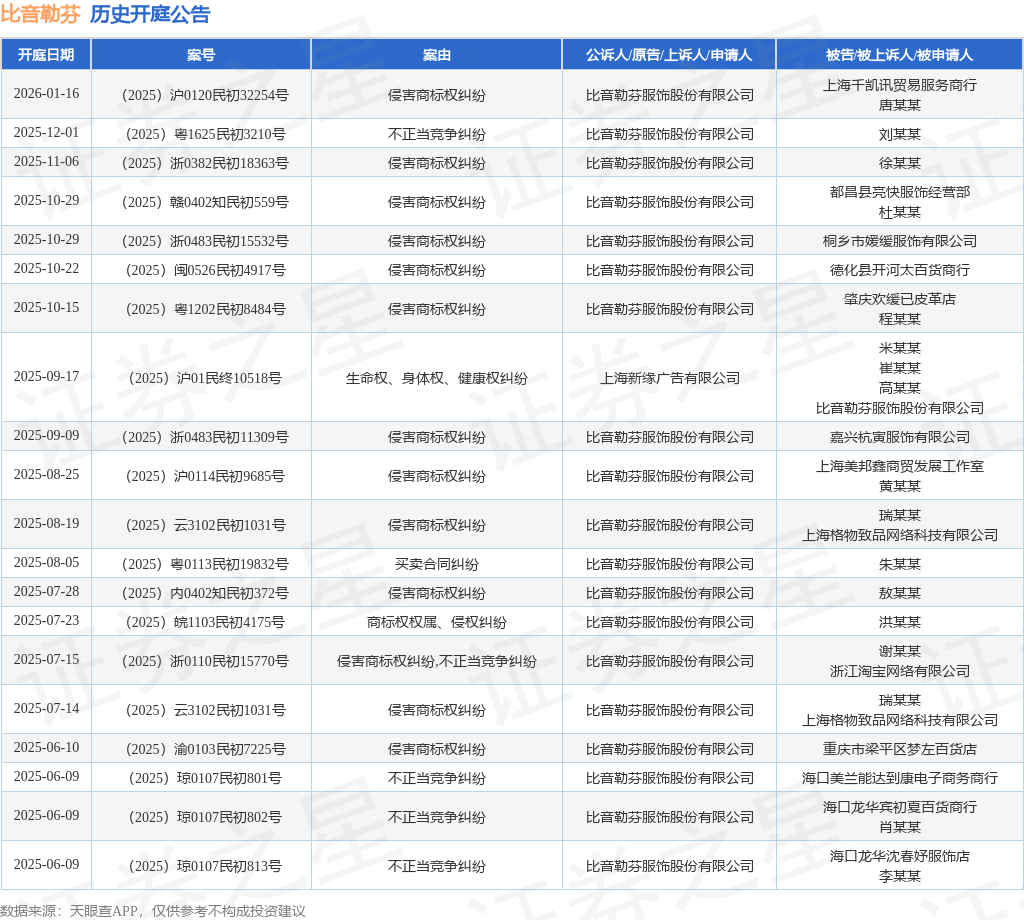Select case 粤1625民初3210号
Image resolution: width=1024 pixels, height=920 pixels.
click(205, 135)
